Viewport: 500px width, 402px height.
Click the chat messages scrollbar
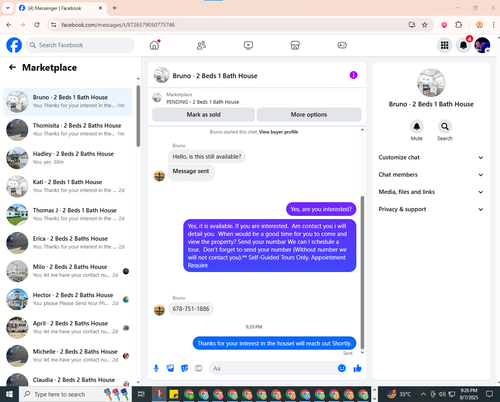[362, 273]
